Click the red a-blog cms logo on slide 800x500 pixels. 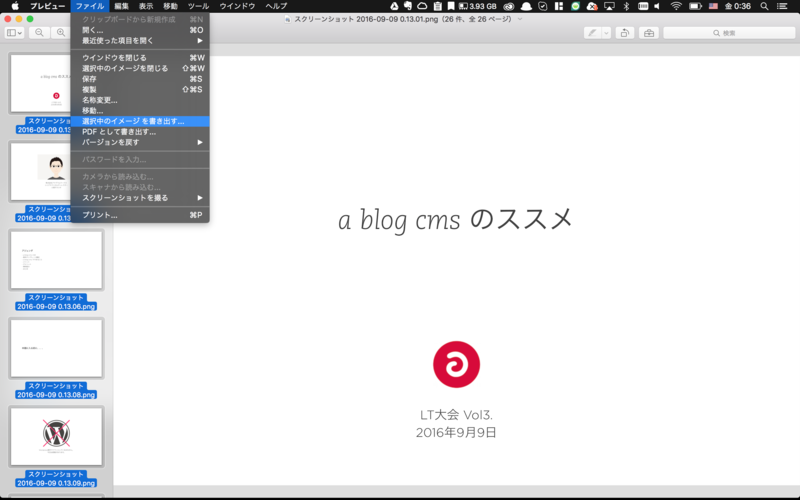456,364
